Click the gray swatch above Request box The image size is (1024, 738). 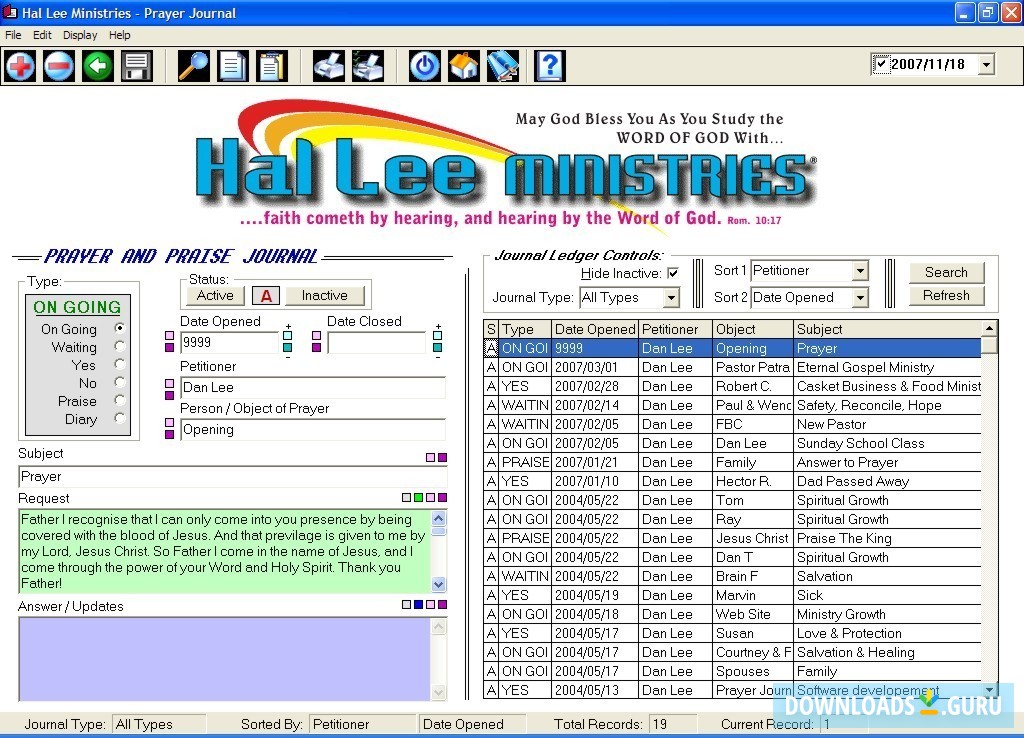tap(406, 498)
